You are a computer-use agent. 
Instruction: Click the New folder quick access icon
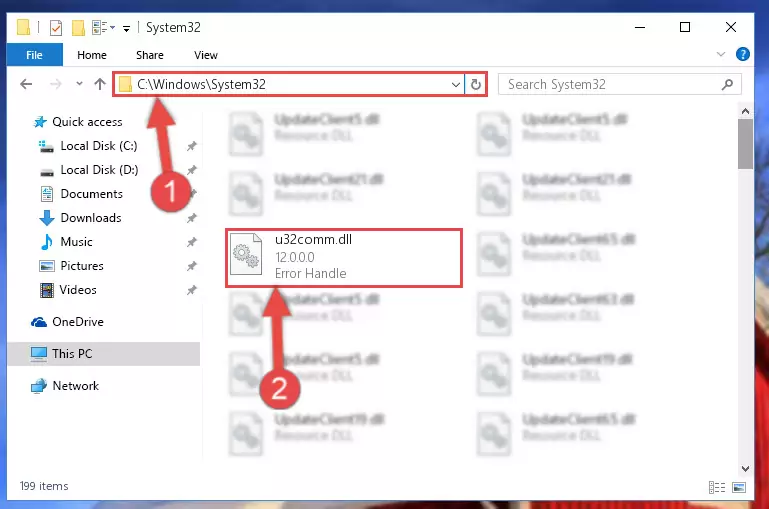pyautogui.click(x=78, y=28)
